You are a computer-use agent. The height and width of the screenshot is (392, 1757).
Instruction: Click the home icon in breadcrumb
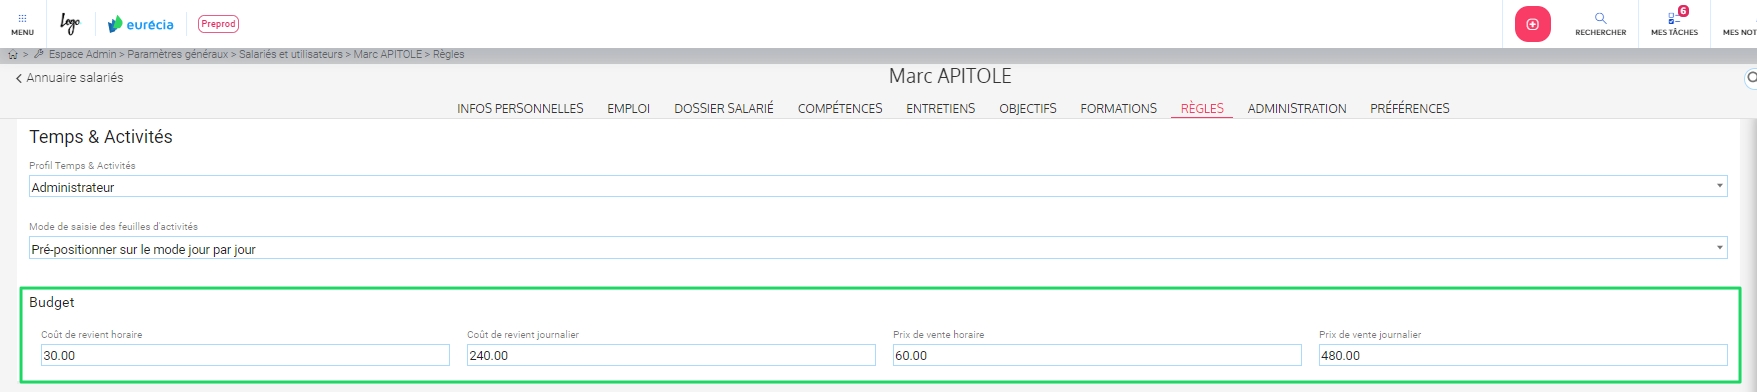[x=13, y=55]
